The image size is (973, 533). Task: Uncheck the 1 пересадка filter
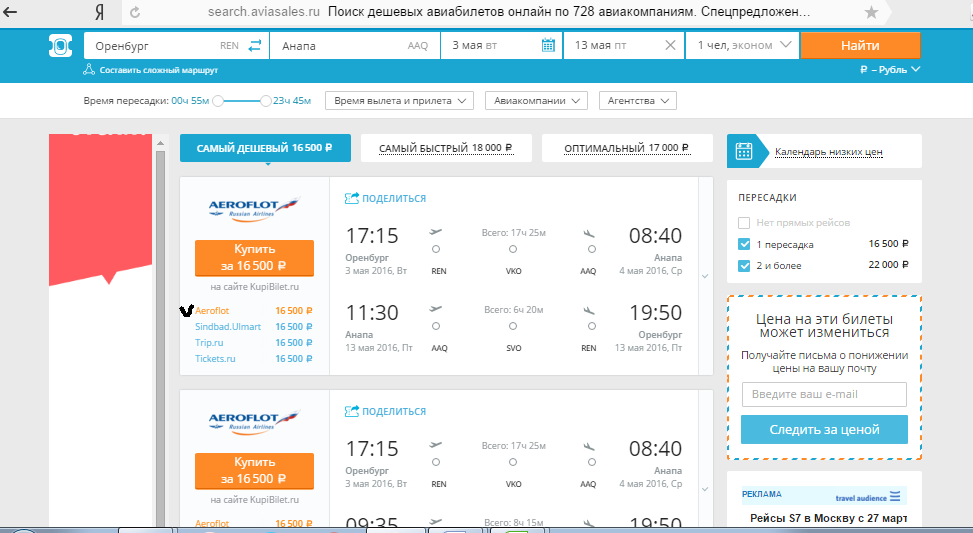click(744, 244)
